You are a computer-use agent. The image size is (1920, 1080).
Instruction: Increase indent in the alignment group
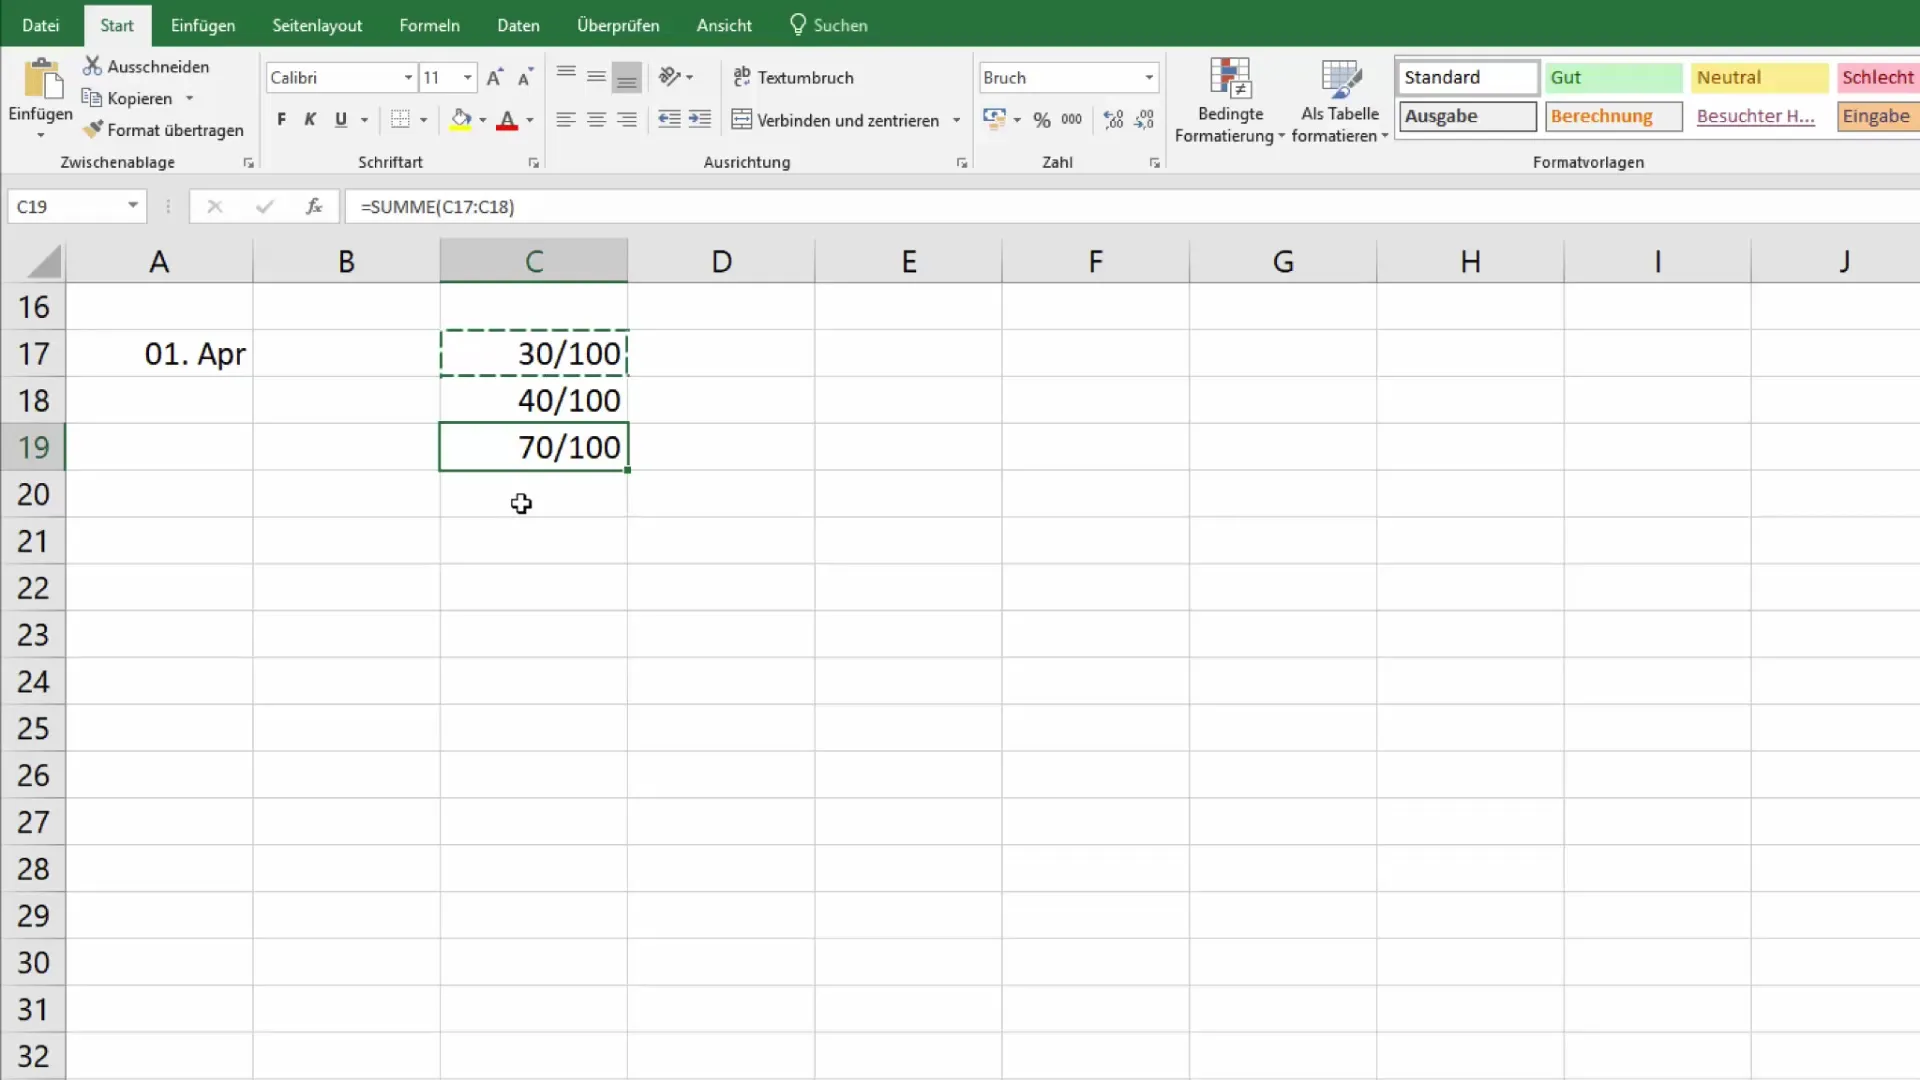click(700, 120)
